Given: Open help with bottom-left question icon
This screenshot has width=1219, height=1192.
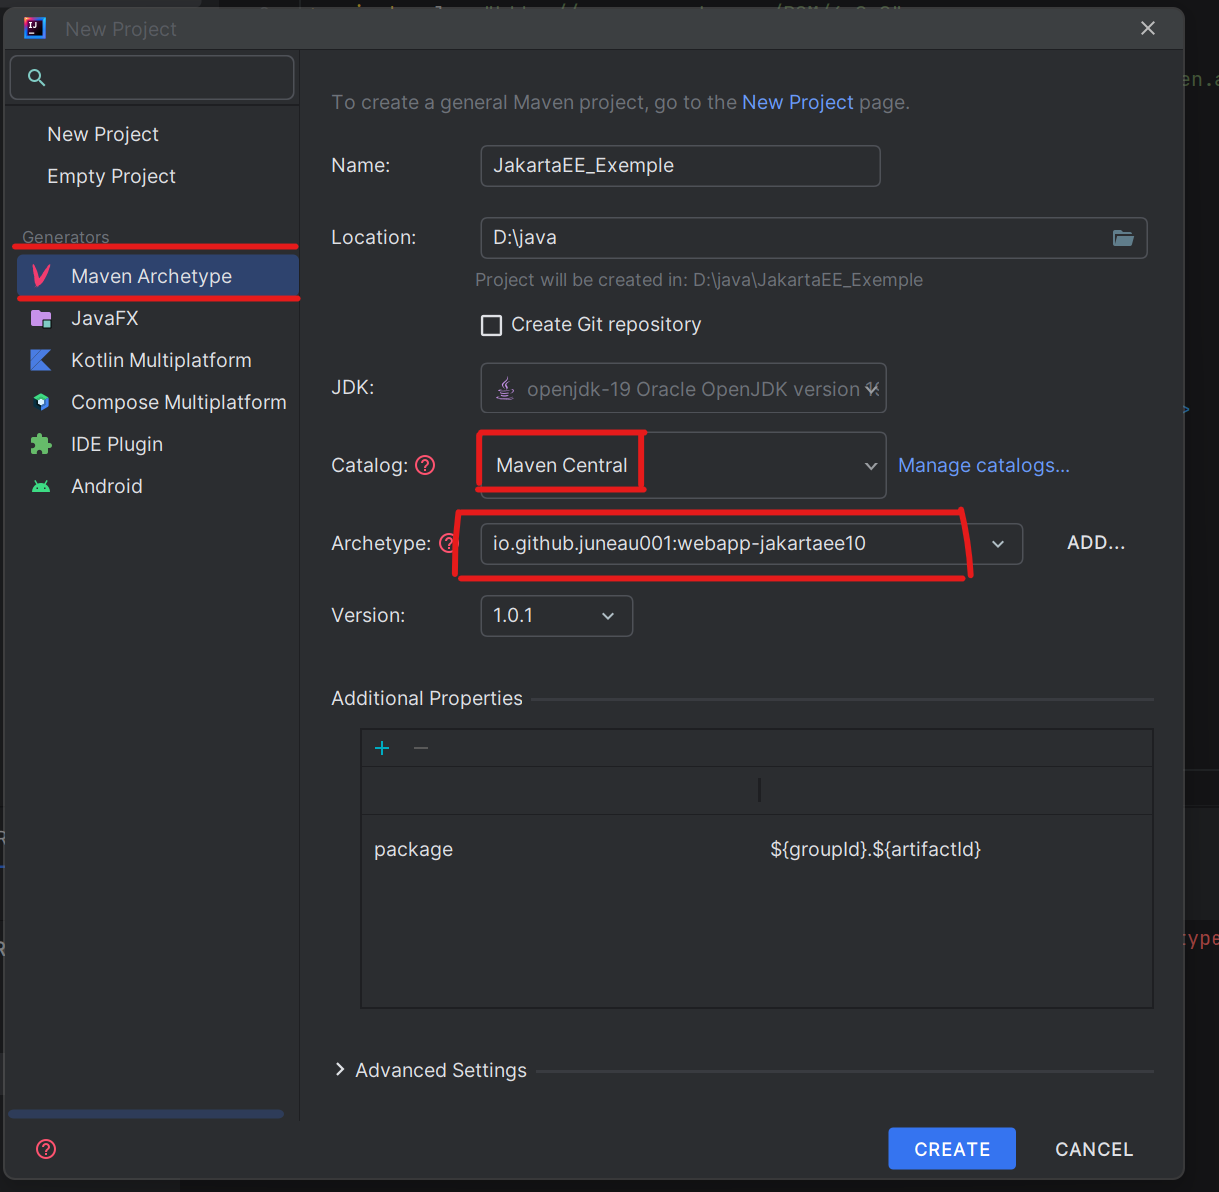Looking at the screenshot, I should coord(46,1149).
